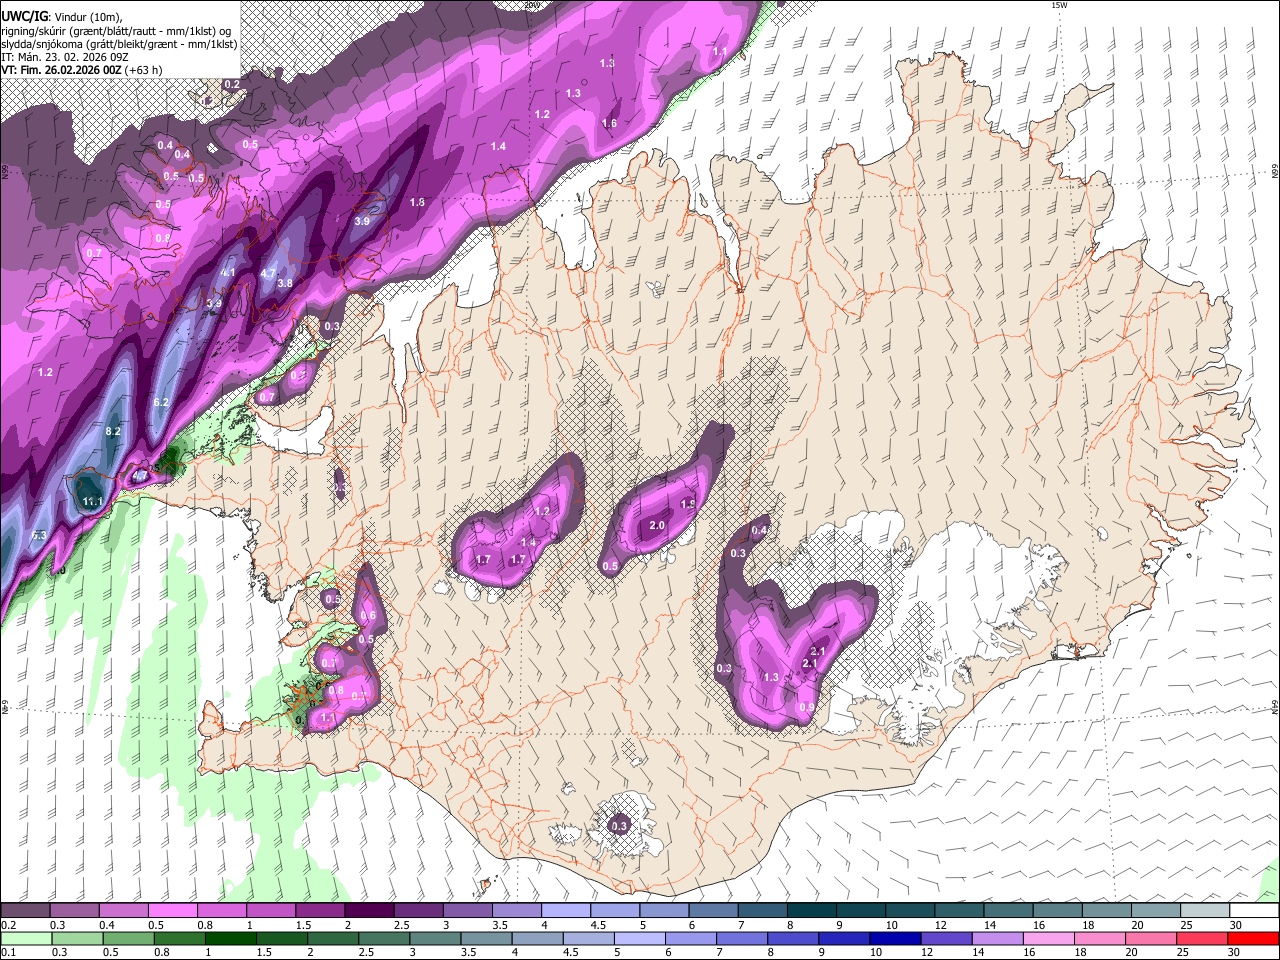
Task: Click the lavender swatch between 4 and 4.5, top legend row
Action: [x=566, y=911]
